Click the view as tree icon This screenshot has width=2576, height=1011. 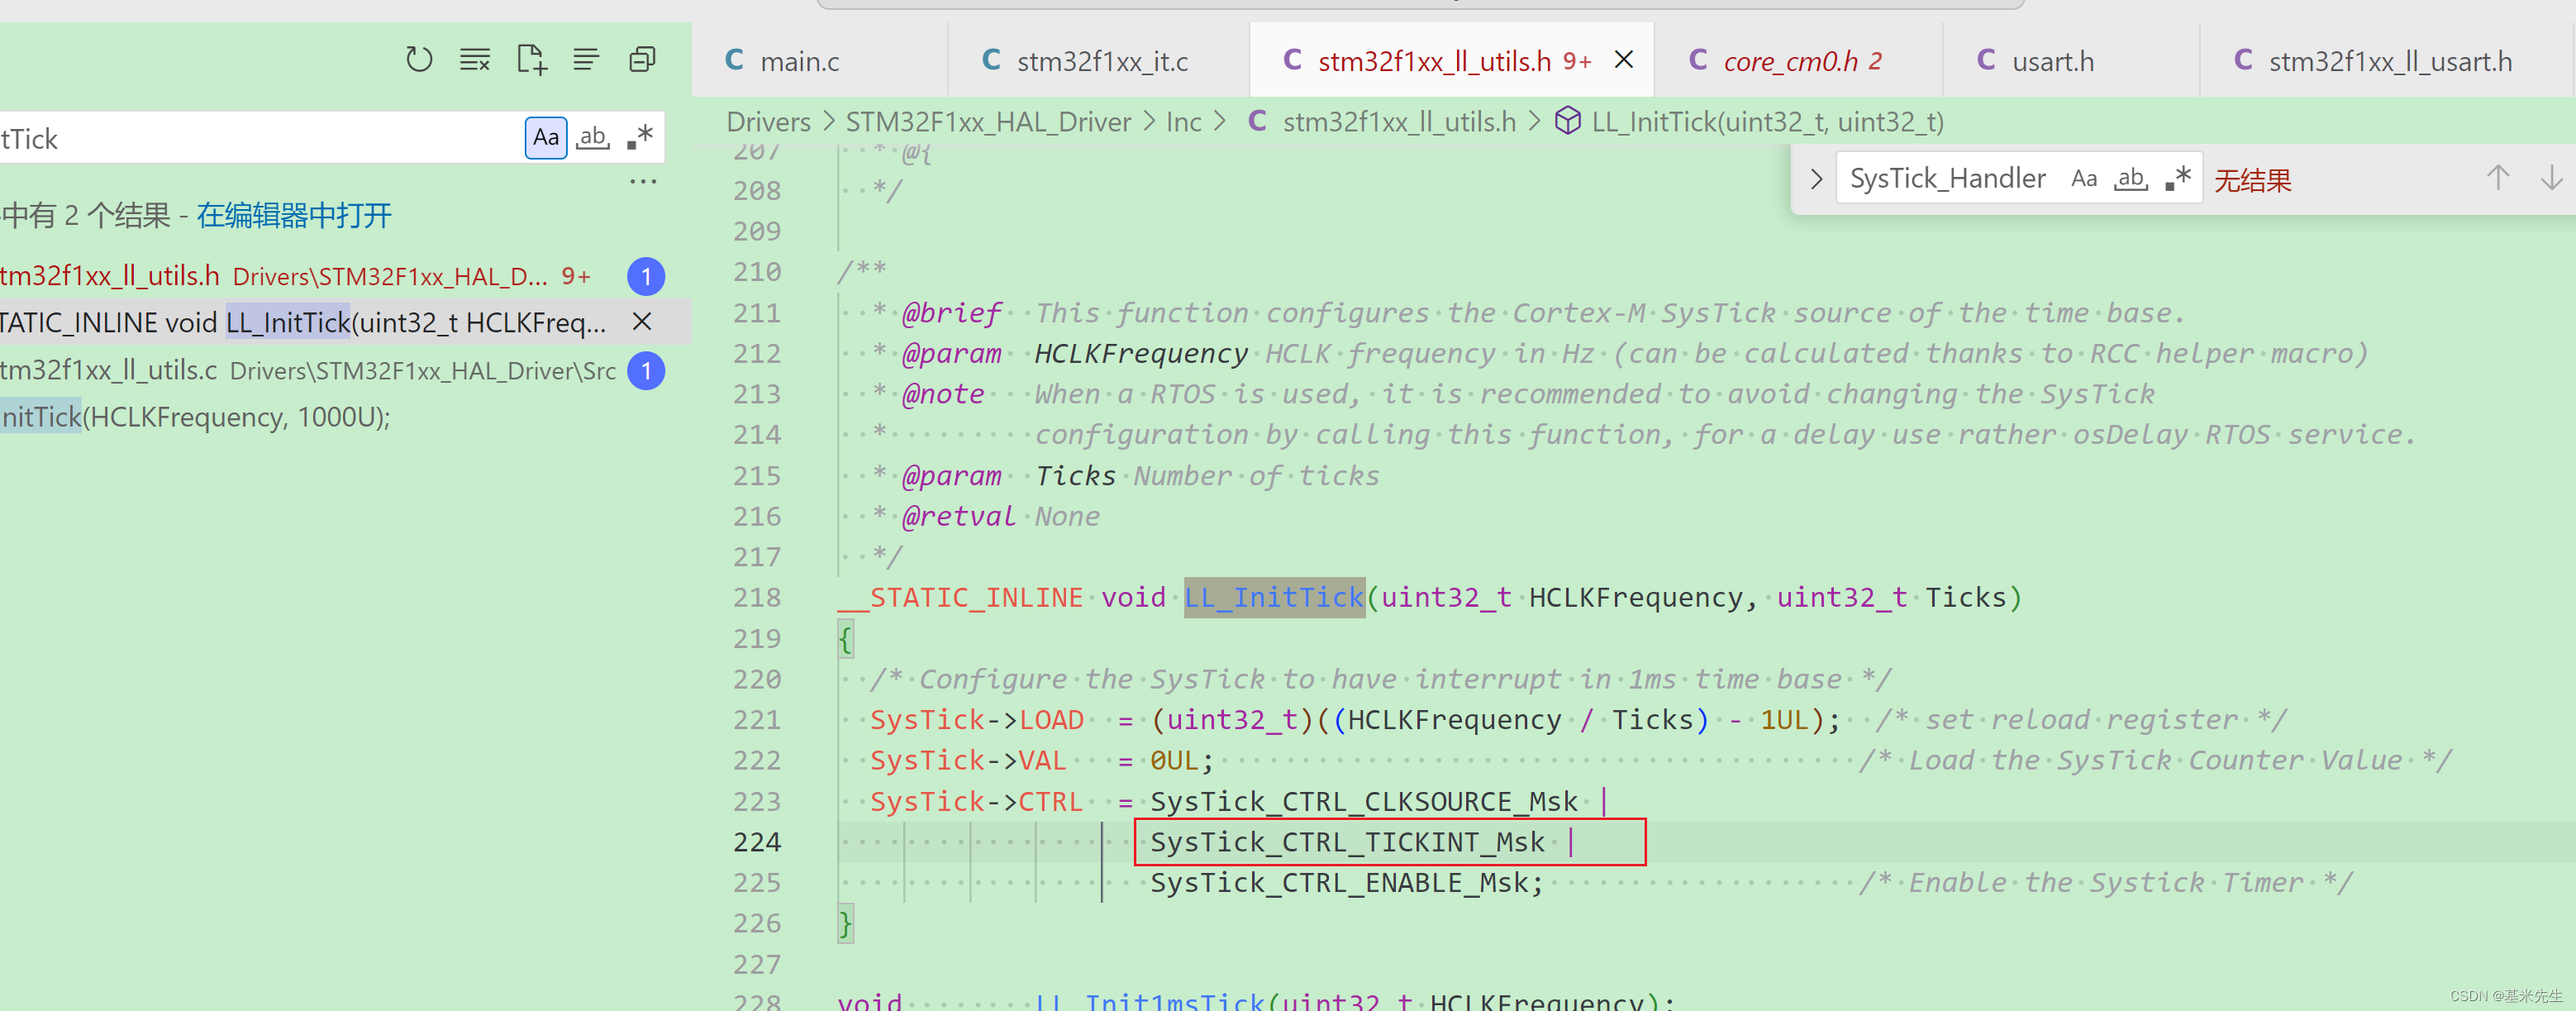[586, 60]
